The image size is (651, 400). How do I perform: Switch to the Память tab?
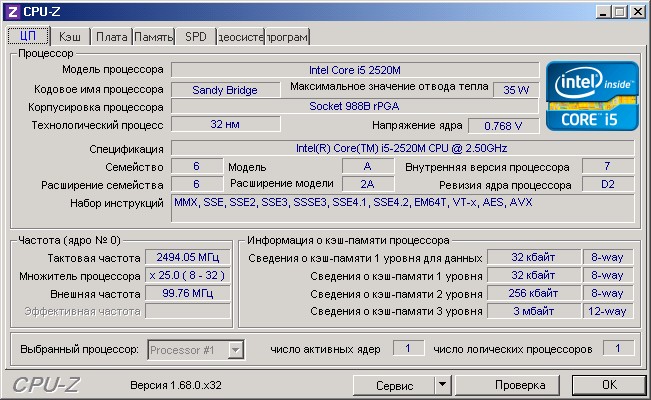(154, 37)
